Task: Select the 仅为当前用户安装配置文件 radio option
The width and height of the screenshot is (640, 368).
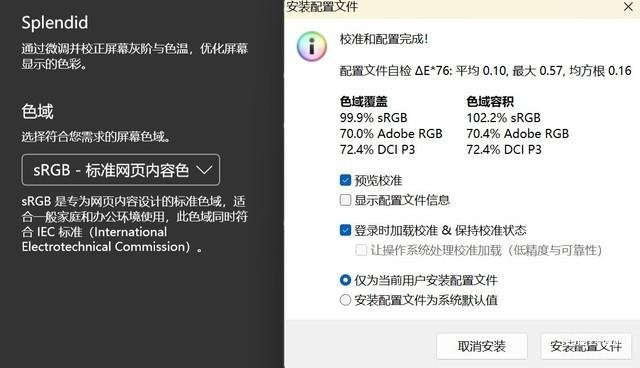Action: (x=345, y=280)
